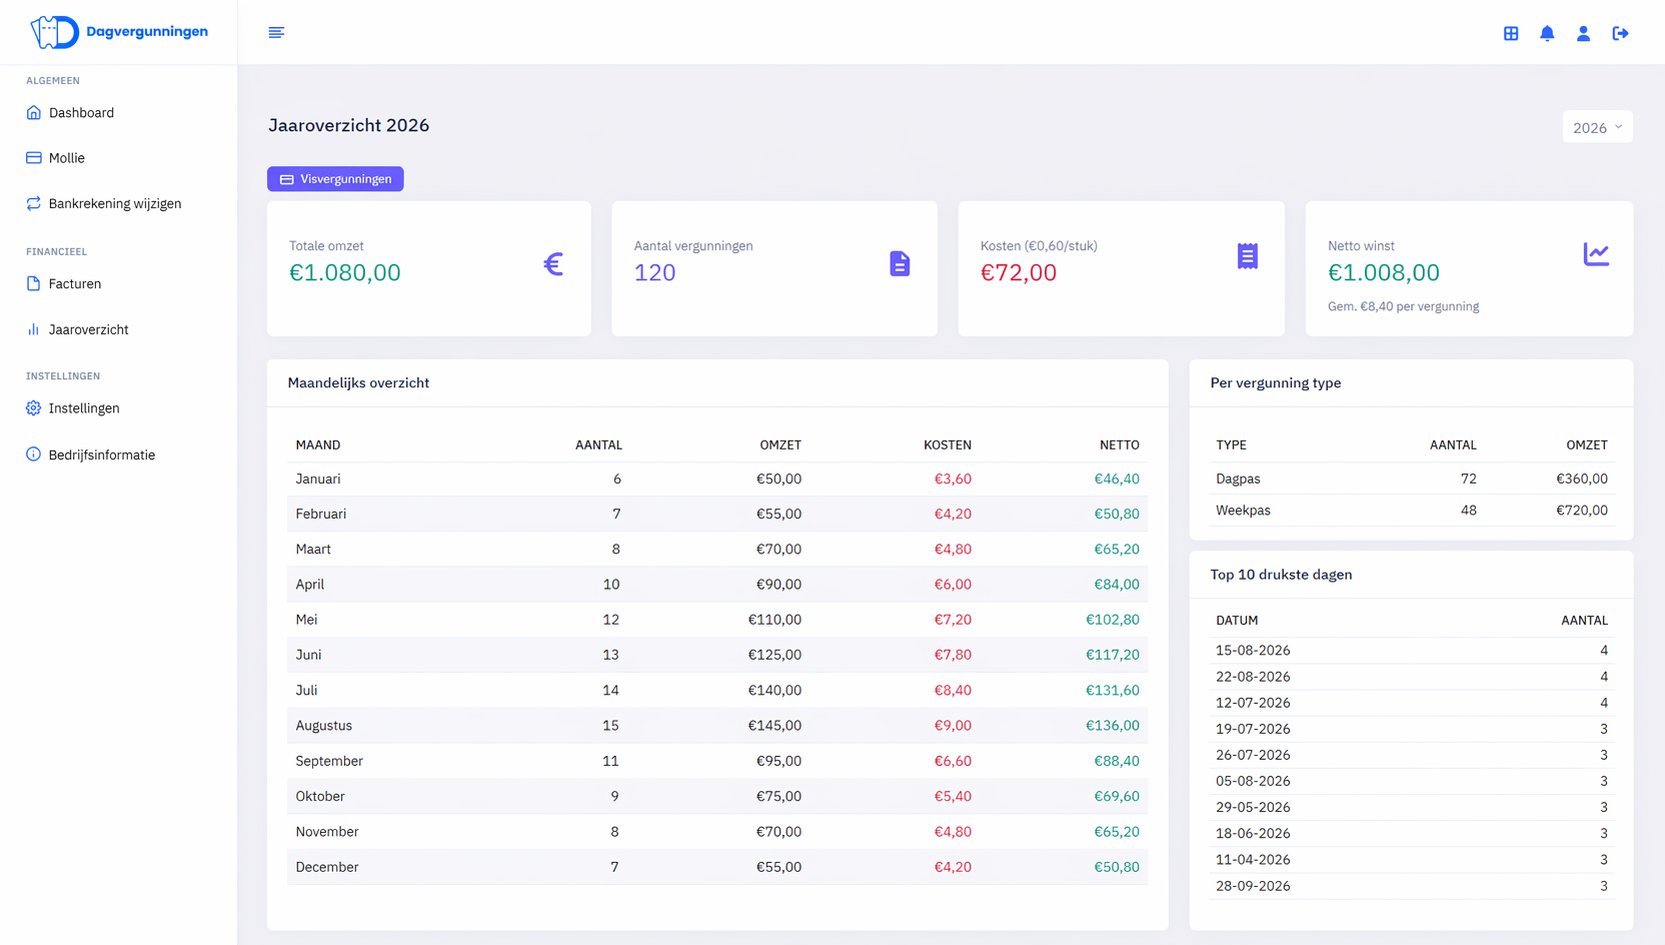Click Juli netto €131,60
Screen dimensions: 1665x945
click(1113, 690)
